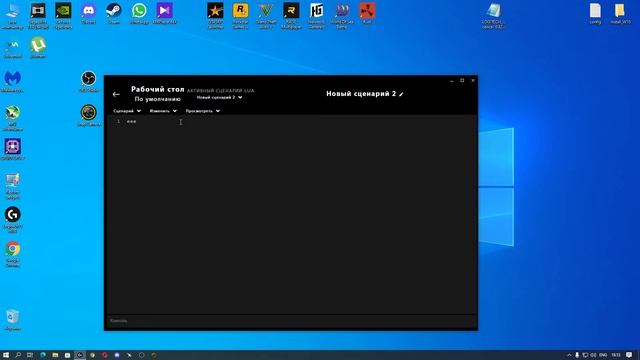Select the HG white-logo desktop shortcut

click(x=316, y=16)
